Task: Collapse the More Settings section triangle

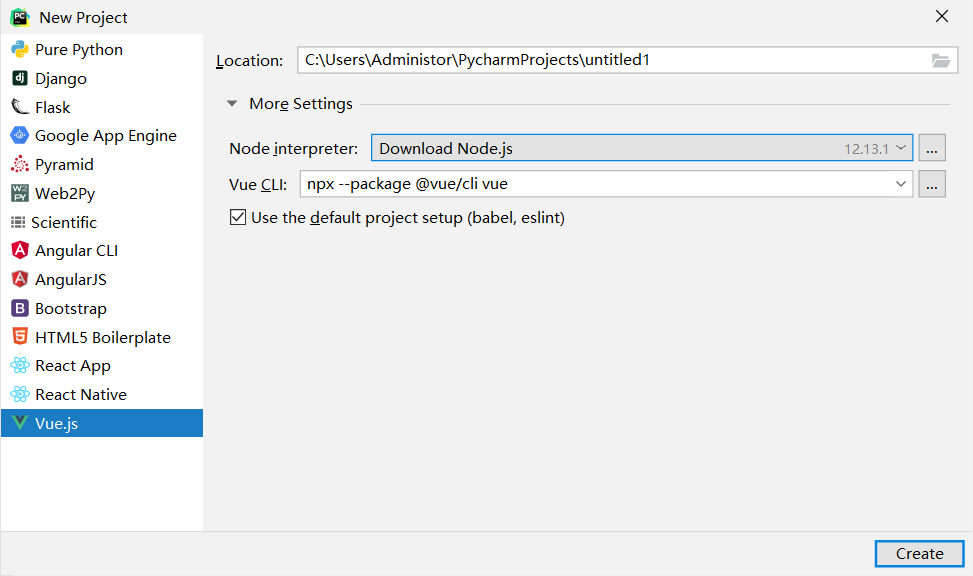Action: [232, 104]
